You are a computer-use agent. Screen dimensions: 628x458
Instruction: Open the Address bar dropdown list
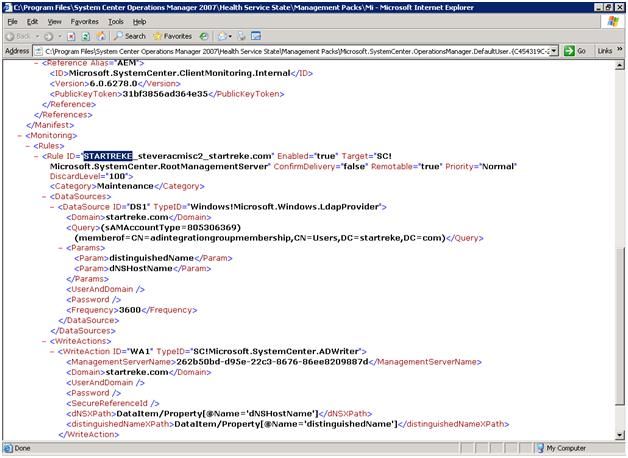coord(554,51)
